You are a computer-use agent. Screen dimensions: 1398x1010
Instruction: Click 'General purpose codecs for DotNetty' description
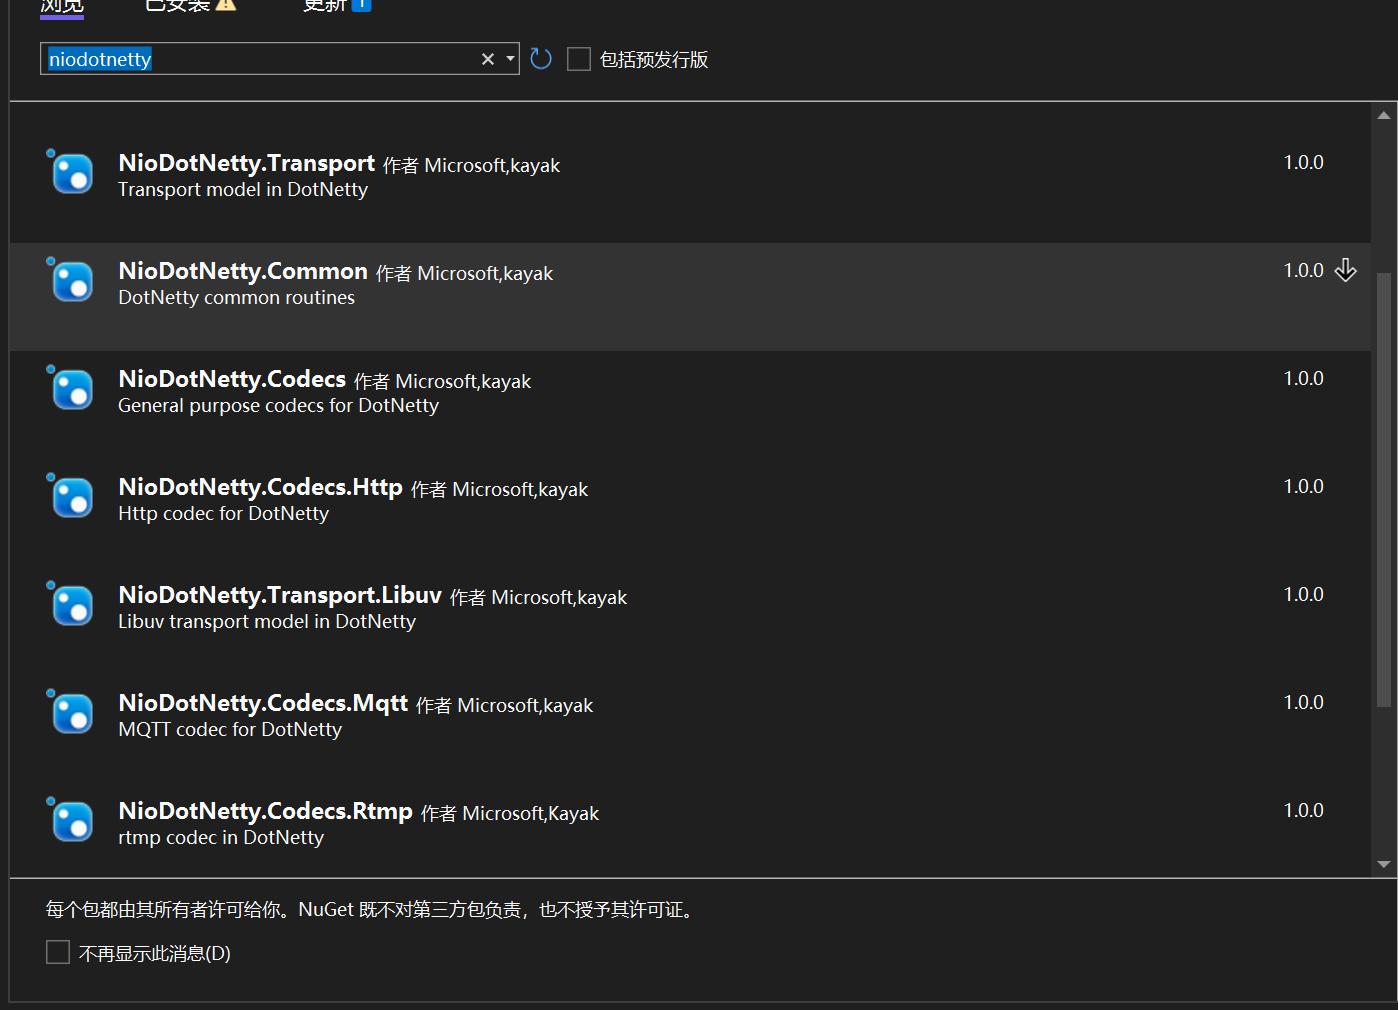[x=278, y=406]
